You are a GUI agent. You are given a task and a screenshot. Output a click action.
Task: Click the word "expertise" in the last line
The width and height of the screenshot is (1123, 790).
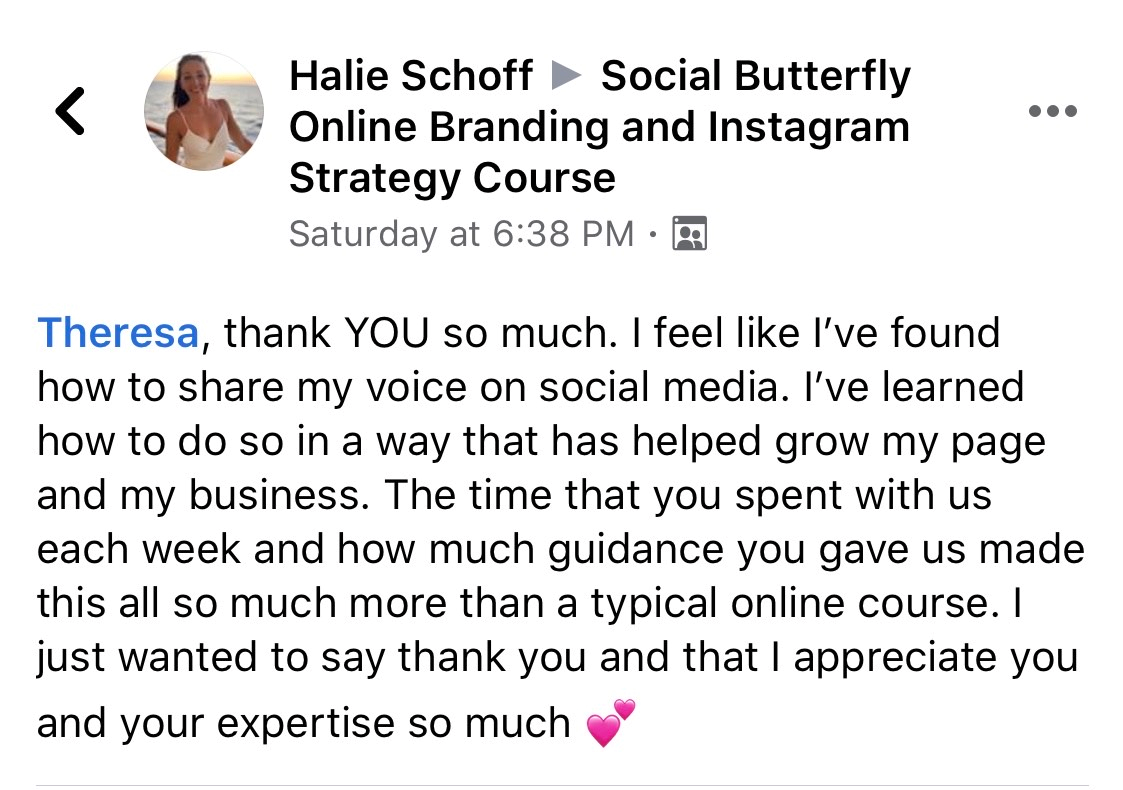(x=344, y=722)
